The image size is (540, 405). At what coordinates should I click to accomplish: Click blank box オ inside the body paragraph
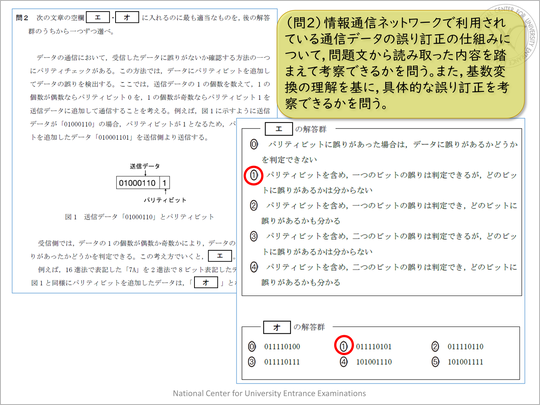206,282
